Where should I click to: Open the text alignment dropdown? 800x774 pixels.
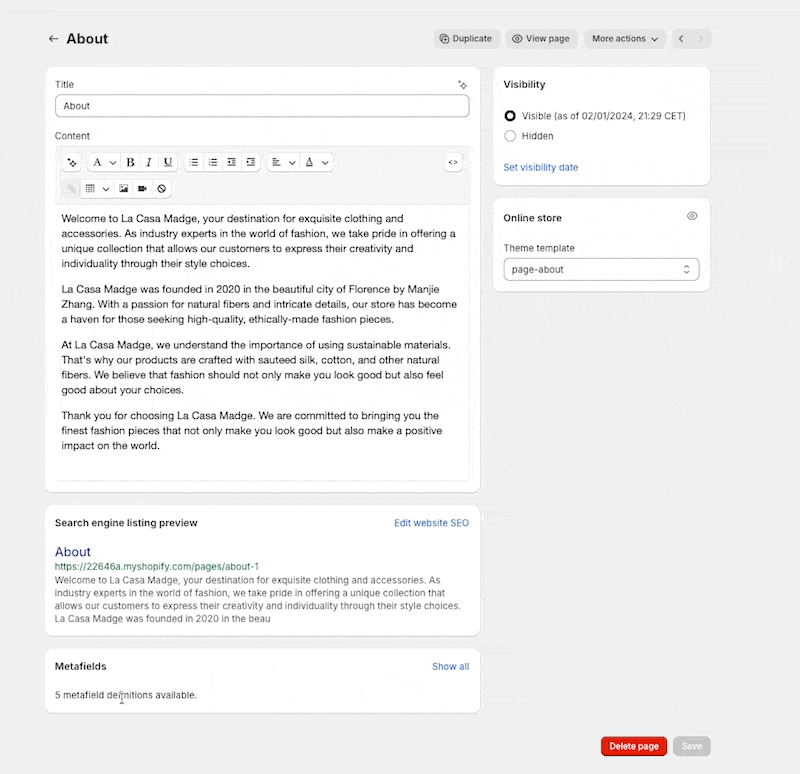(x=283, y=162)
